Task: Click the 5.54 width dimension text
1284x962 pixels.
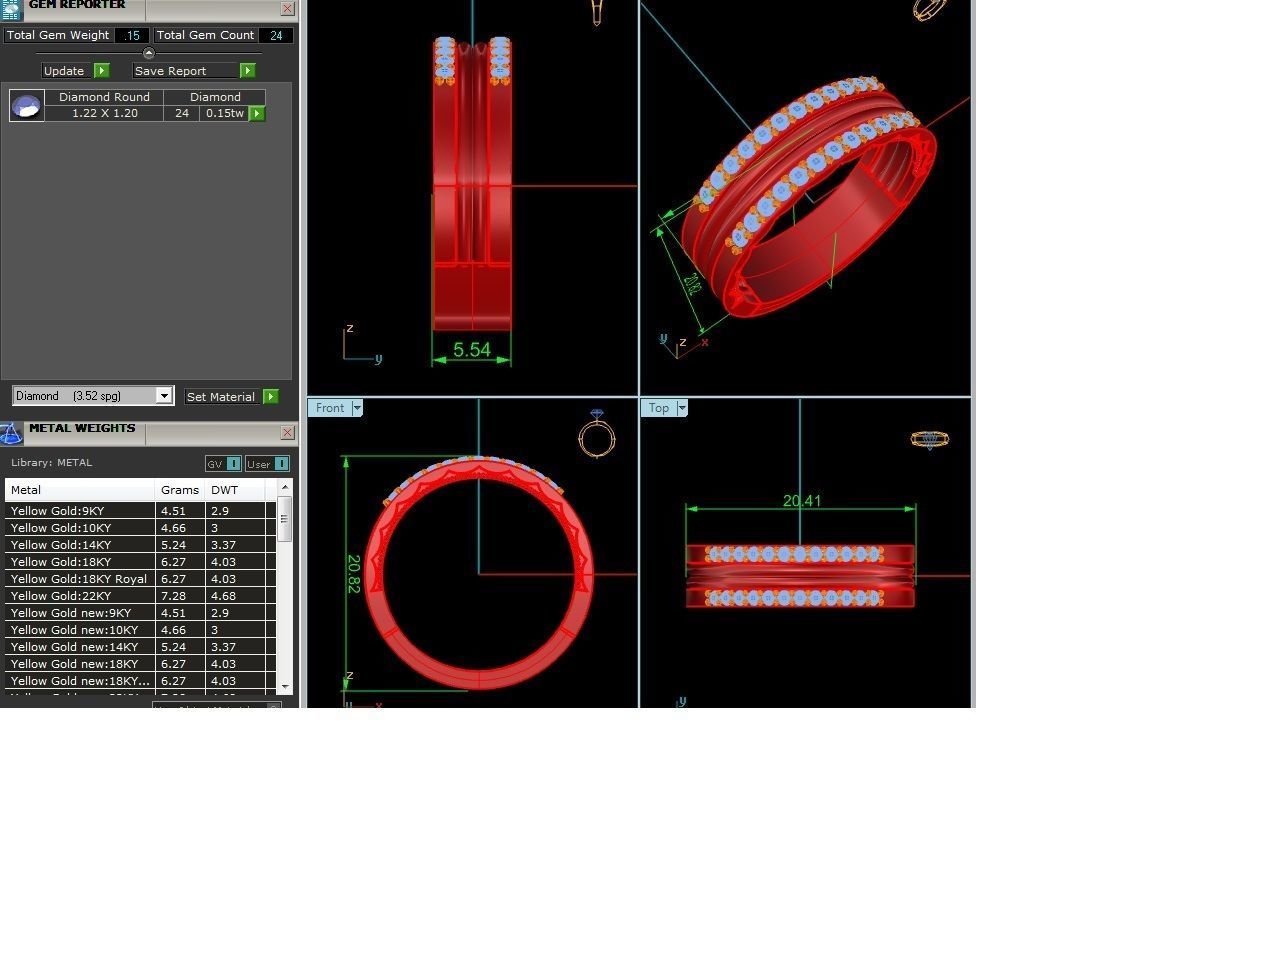Action: tap(472, 350)
